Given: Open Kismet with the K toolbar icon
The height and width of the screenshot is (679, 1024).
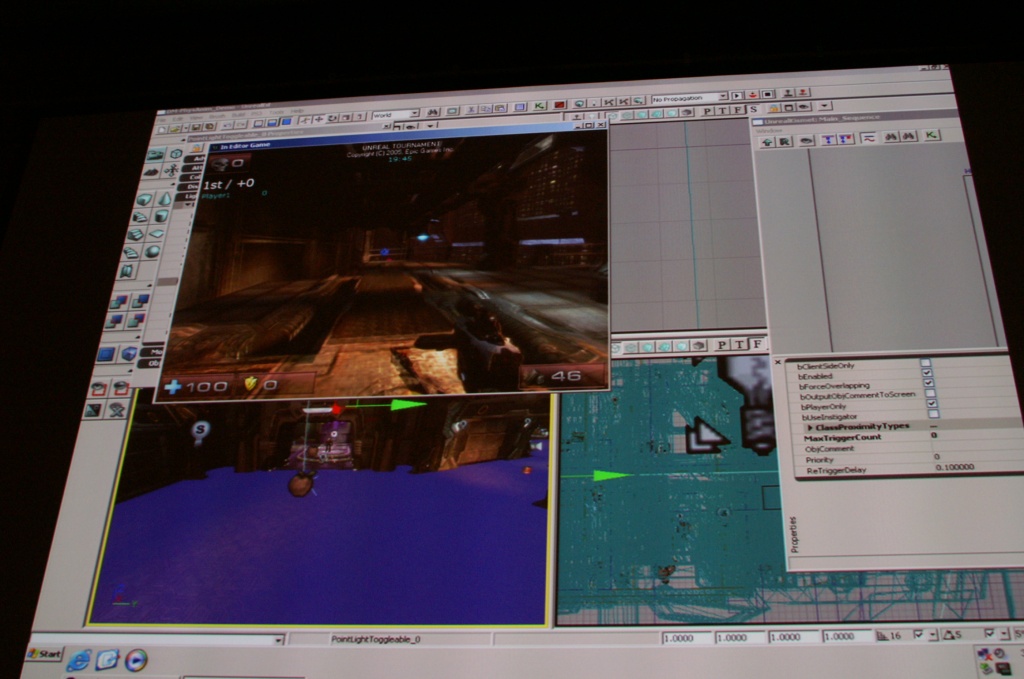Looking at the screenshot, I should point(539,104).
